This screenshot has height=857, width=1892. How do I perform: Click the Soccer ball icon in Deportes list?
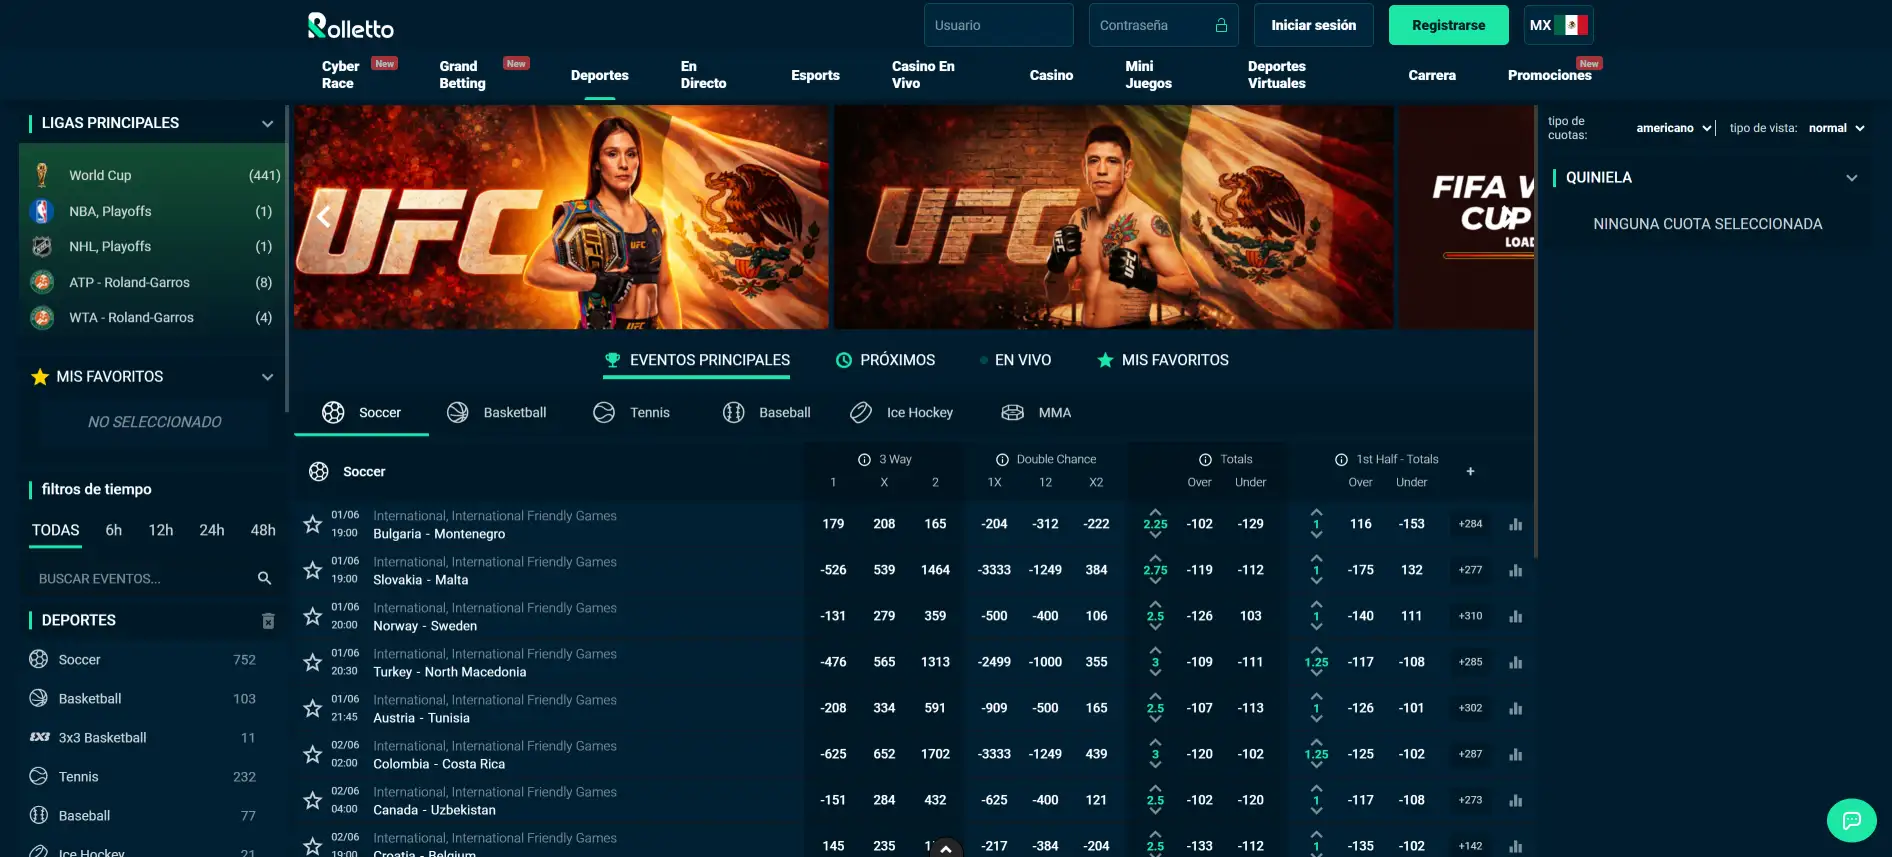(39, 659)
